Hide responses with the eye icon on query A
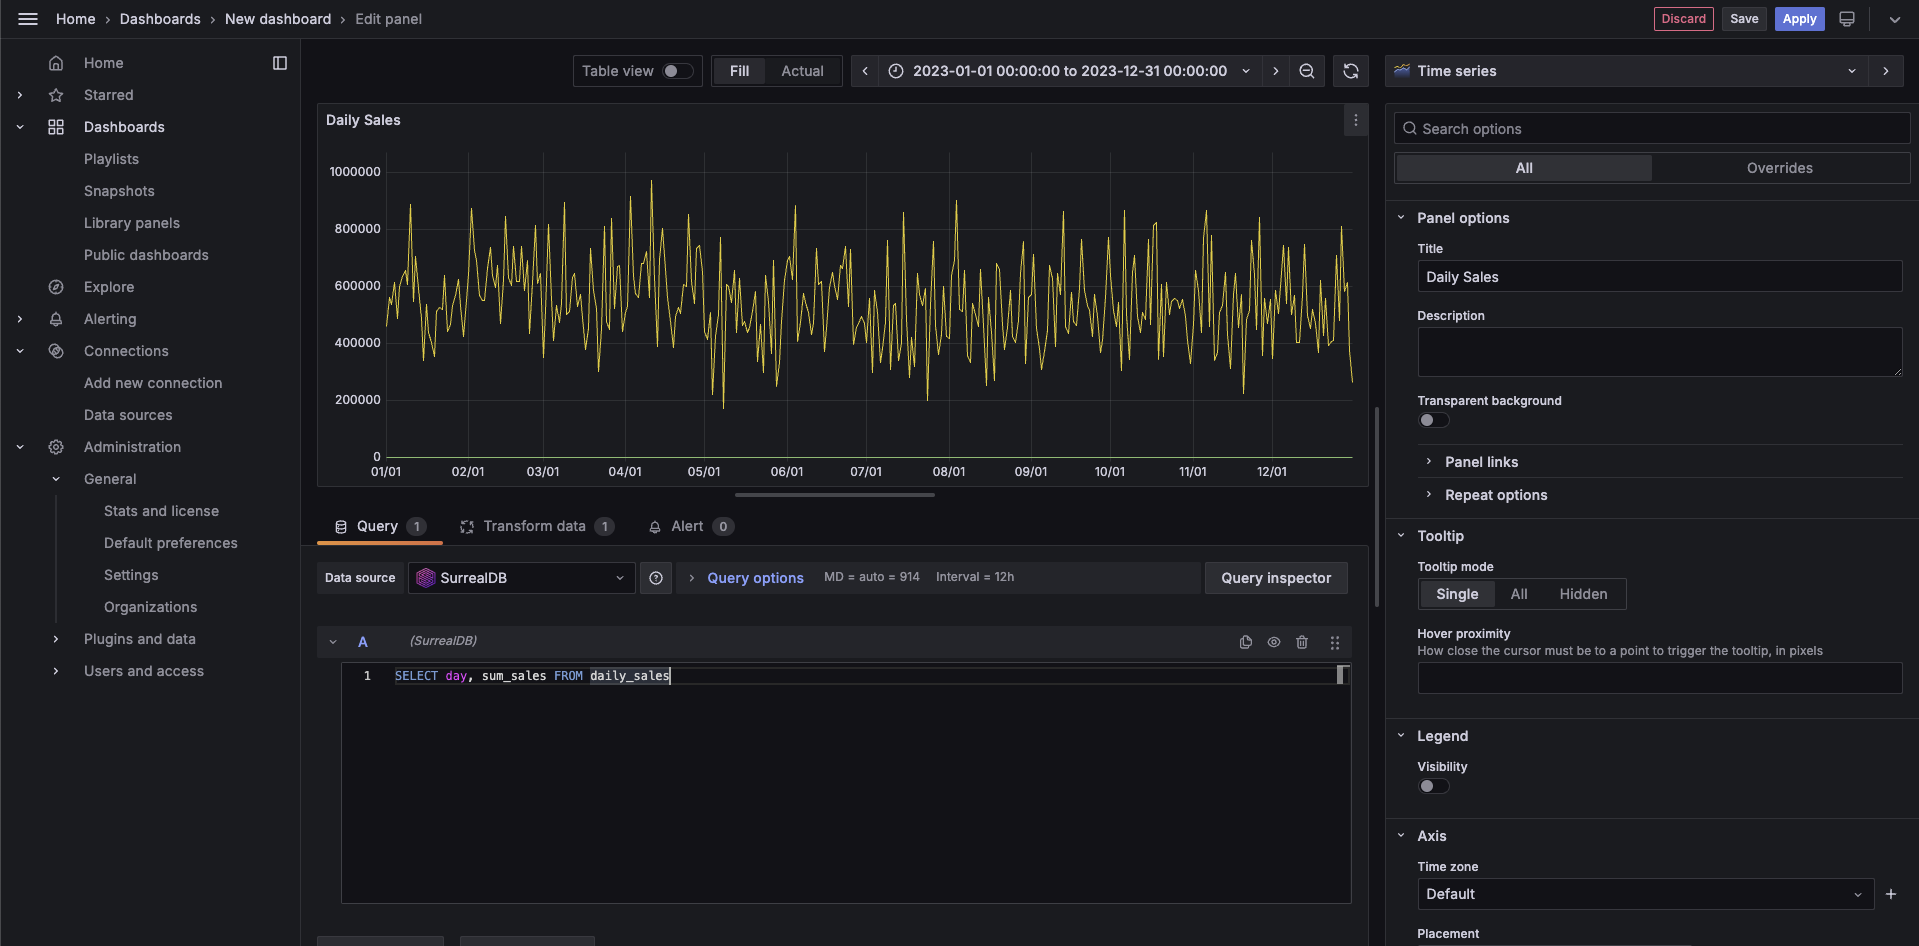The height and width of the screenshot is (946, 1919). click(1273, 642)
